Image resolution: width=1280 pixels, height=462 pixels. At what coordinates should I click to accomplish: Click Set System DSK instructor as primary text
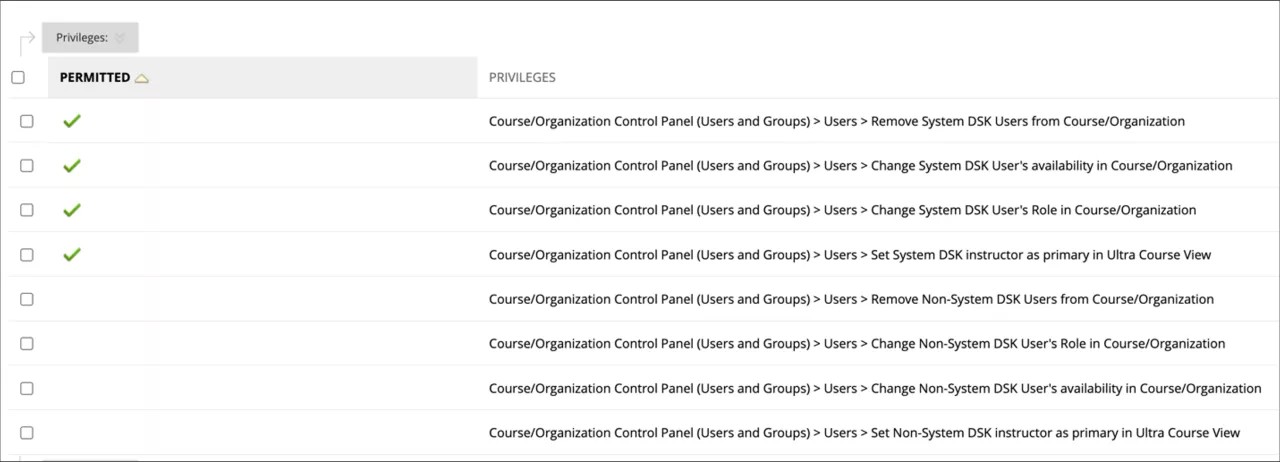point(849,255)
